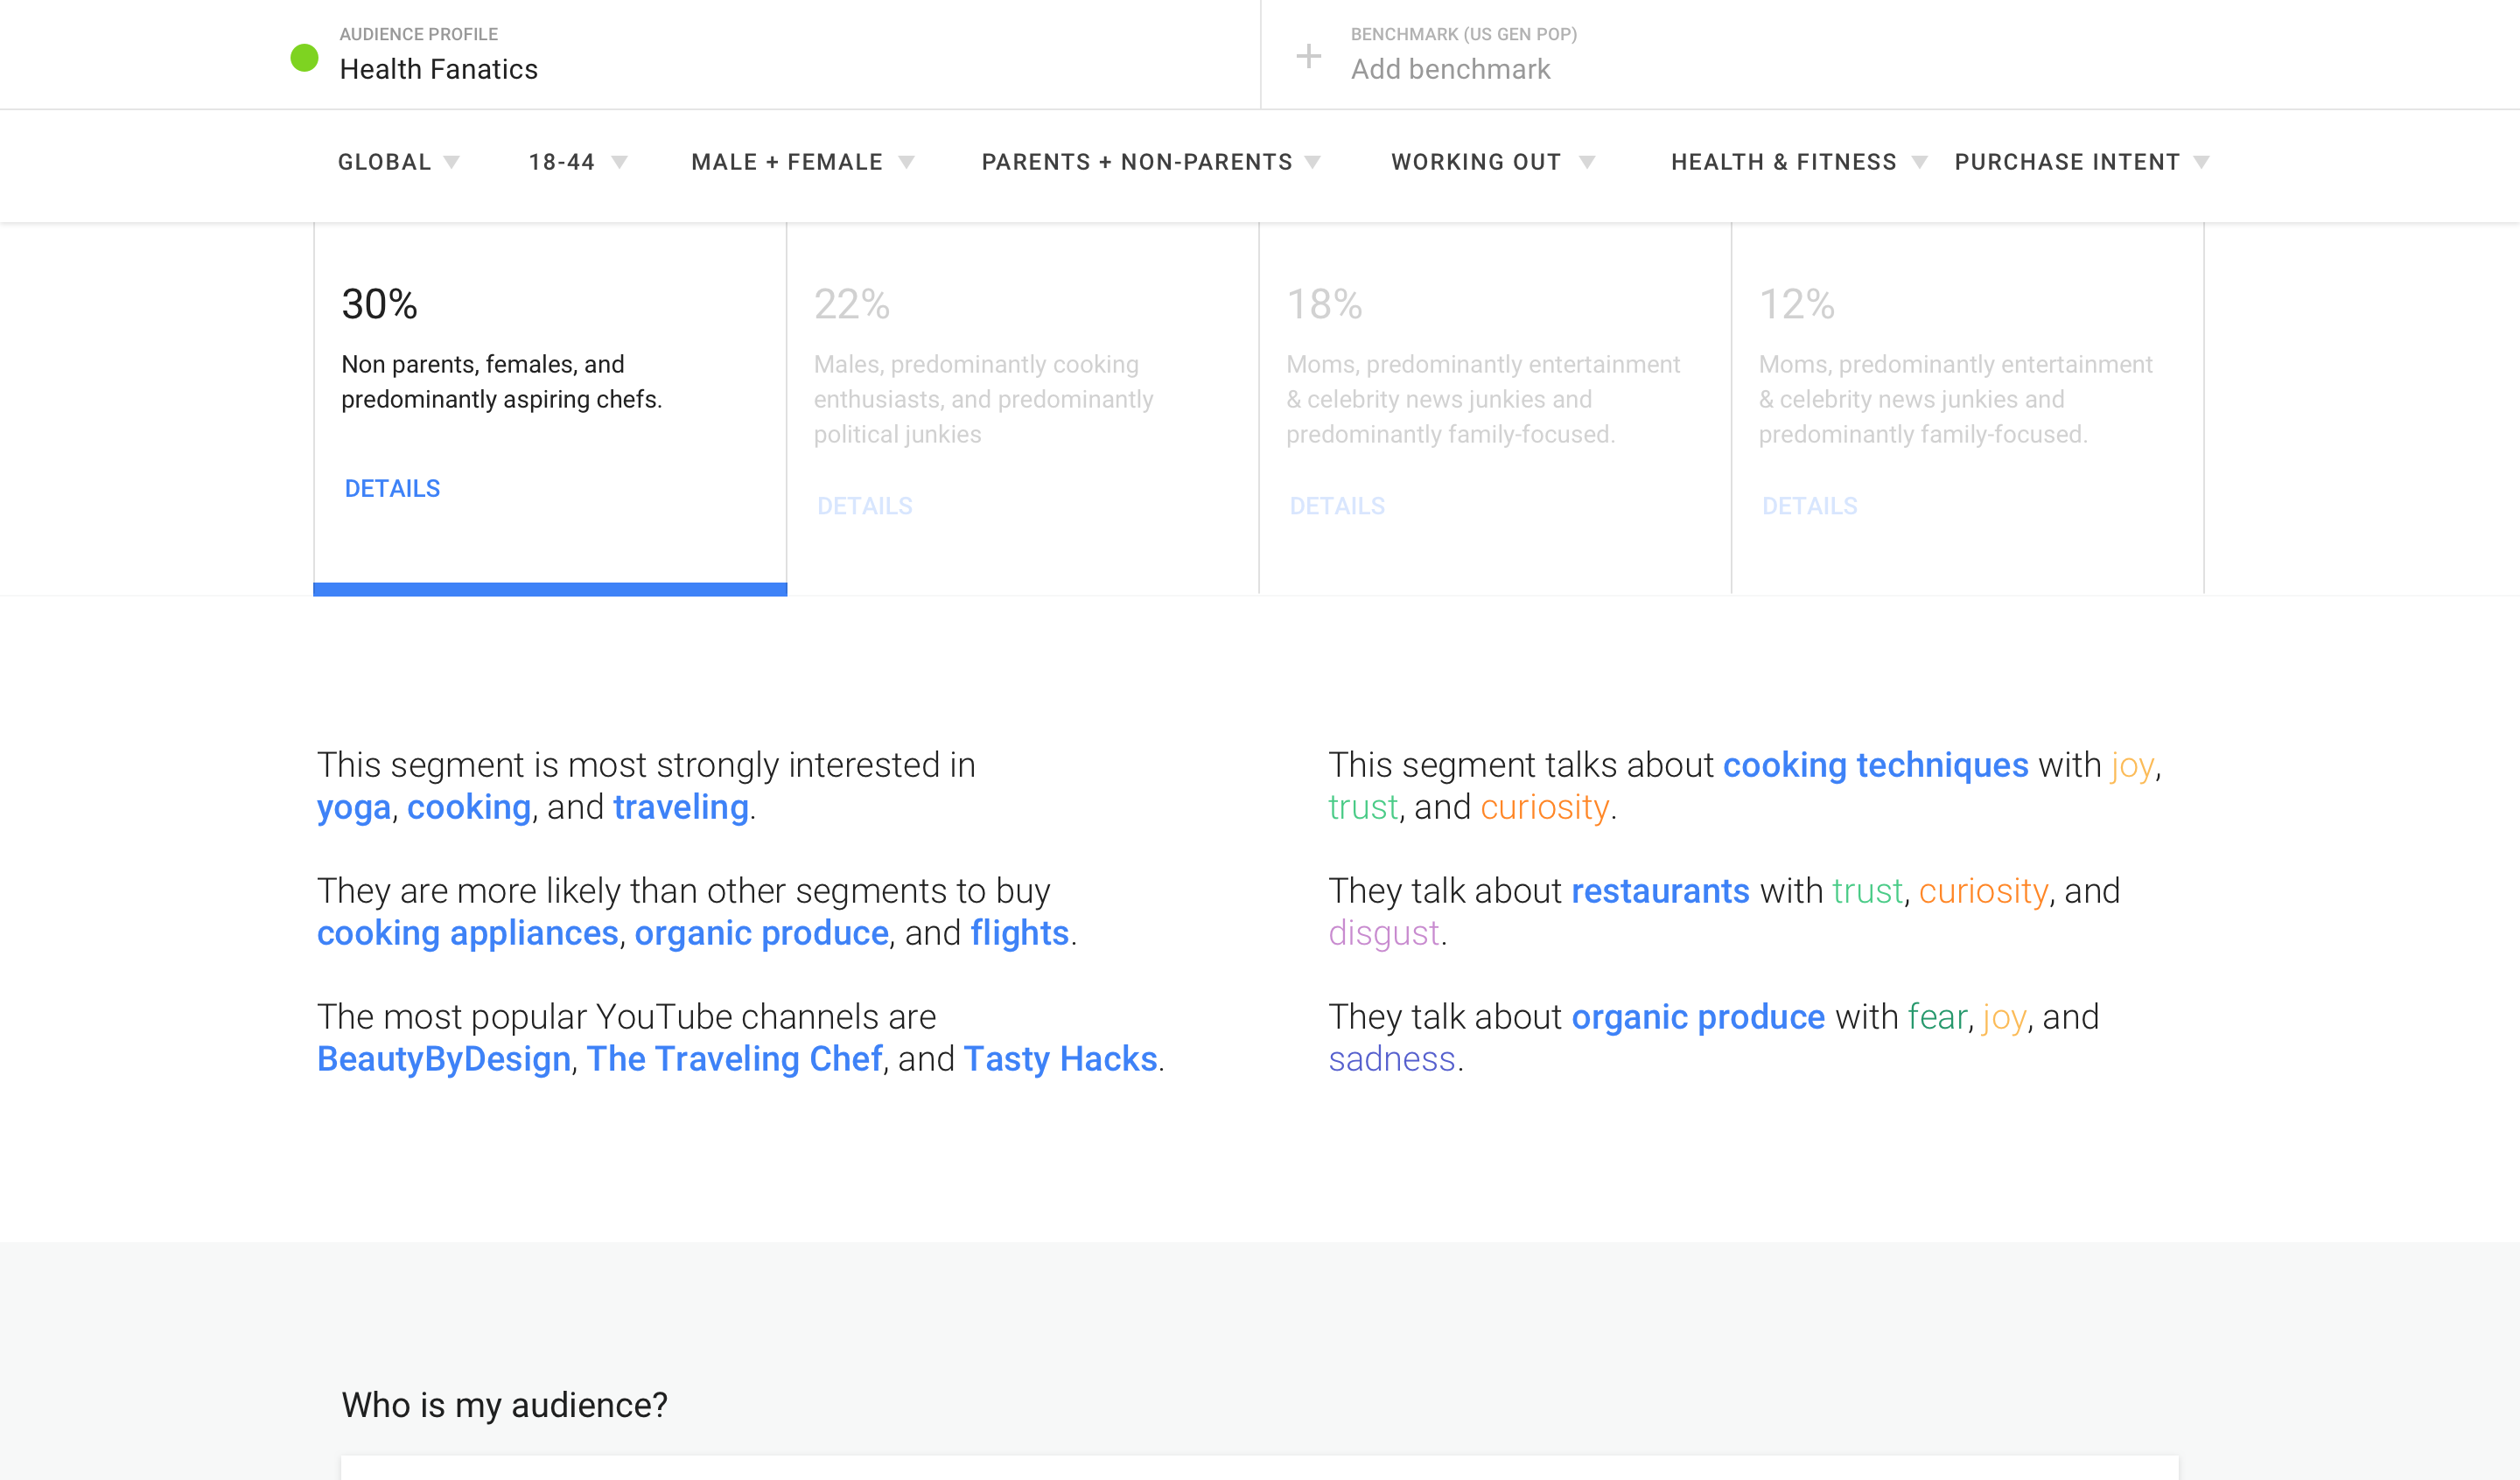Click the flights link
Screen dimensions: 2520x1480
[x=1019, y=934]
